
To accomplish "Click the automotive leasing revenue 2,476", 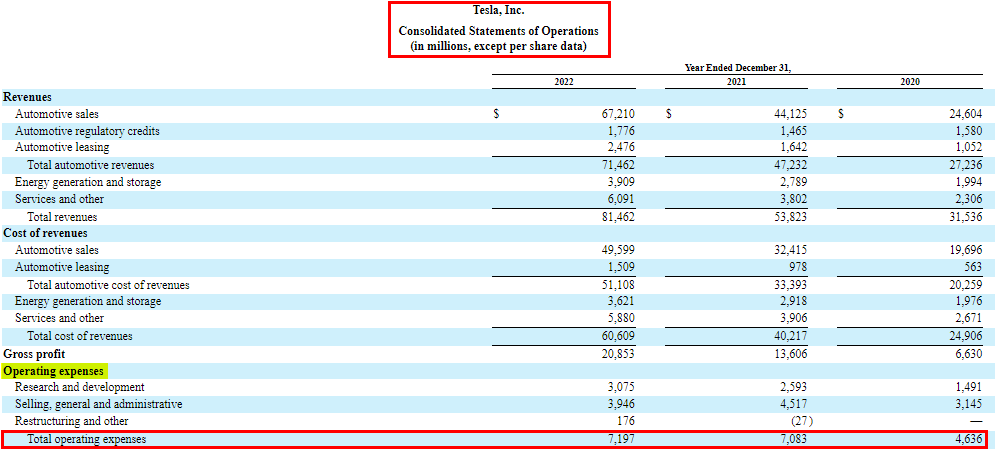I will tap(621, 147).
